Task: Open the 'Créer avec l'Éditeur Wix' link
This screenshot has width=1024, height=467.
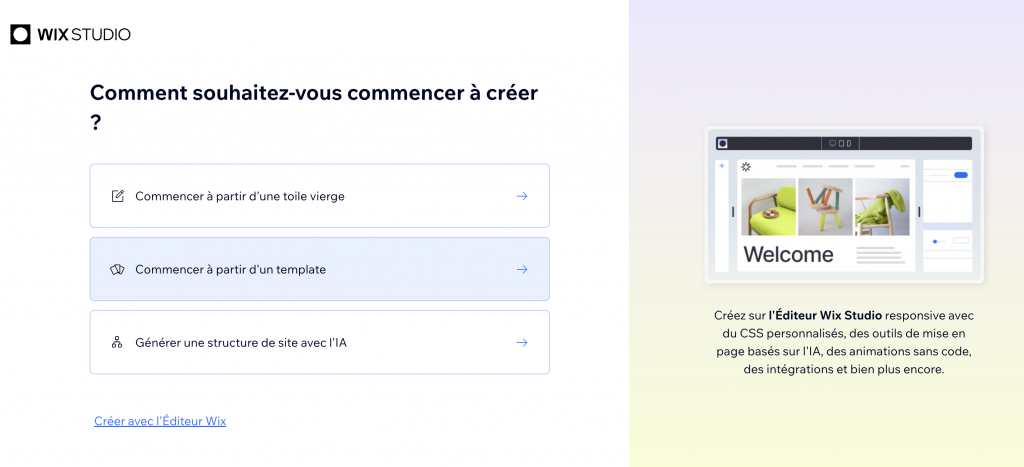Action: (160, 421)
